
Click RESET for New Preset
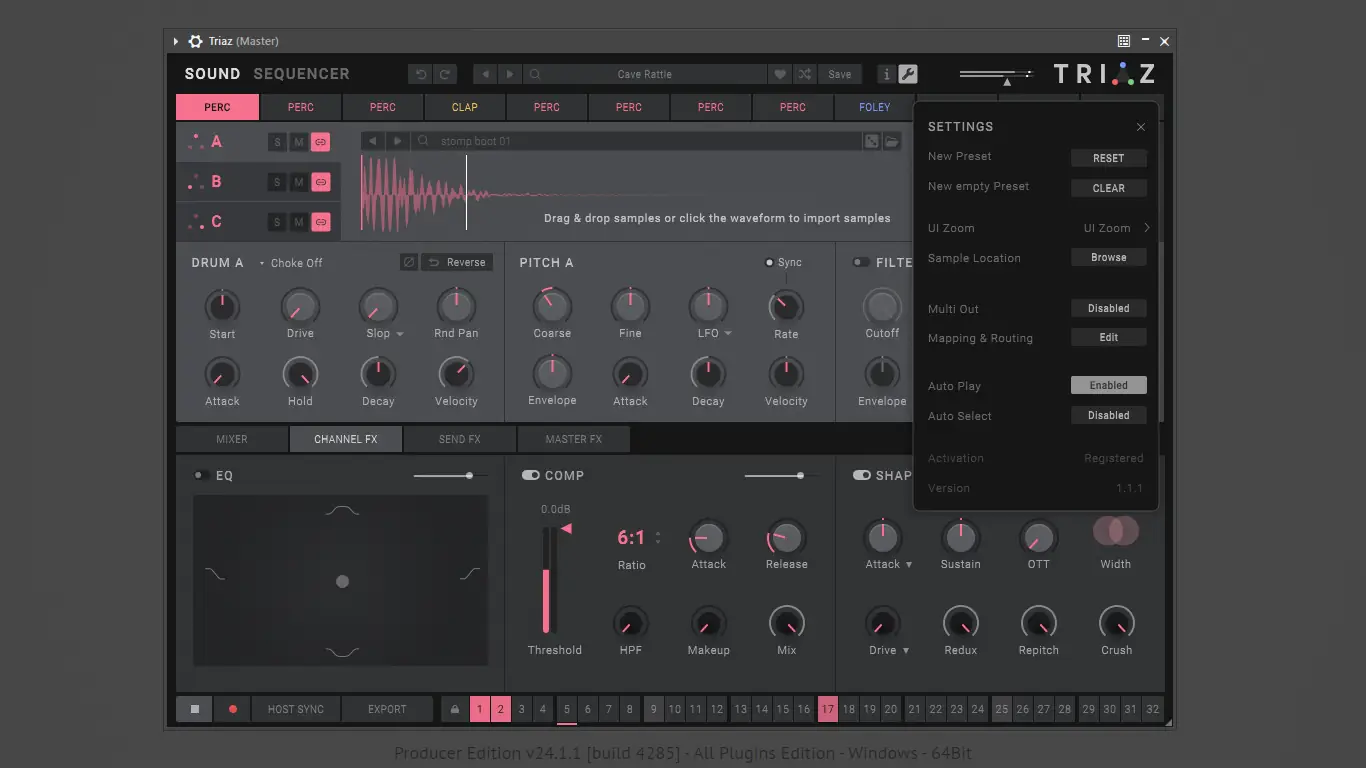pos(1108,158)
